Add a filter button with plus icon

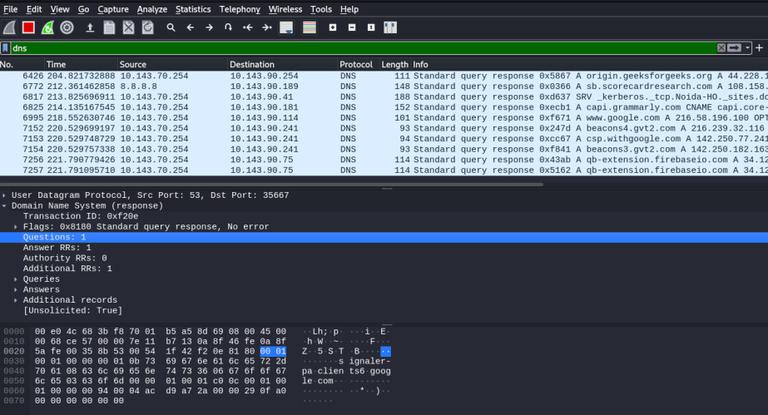[x=759, y=48]
